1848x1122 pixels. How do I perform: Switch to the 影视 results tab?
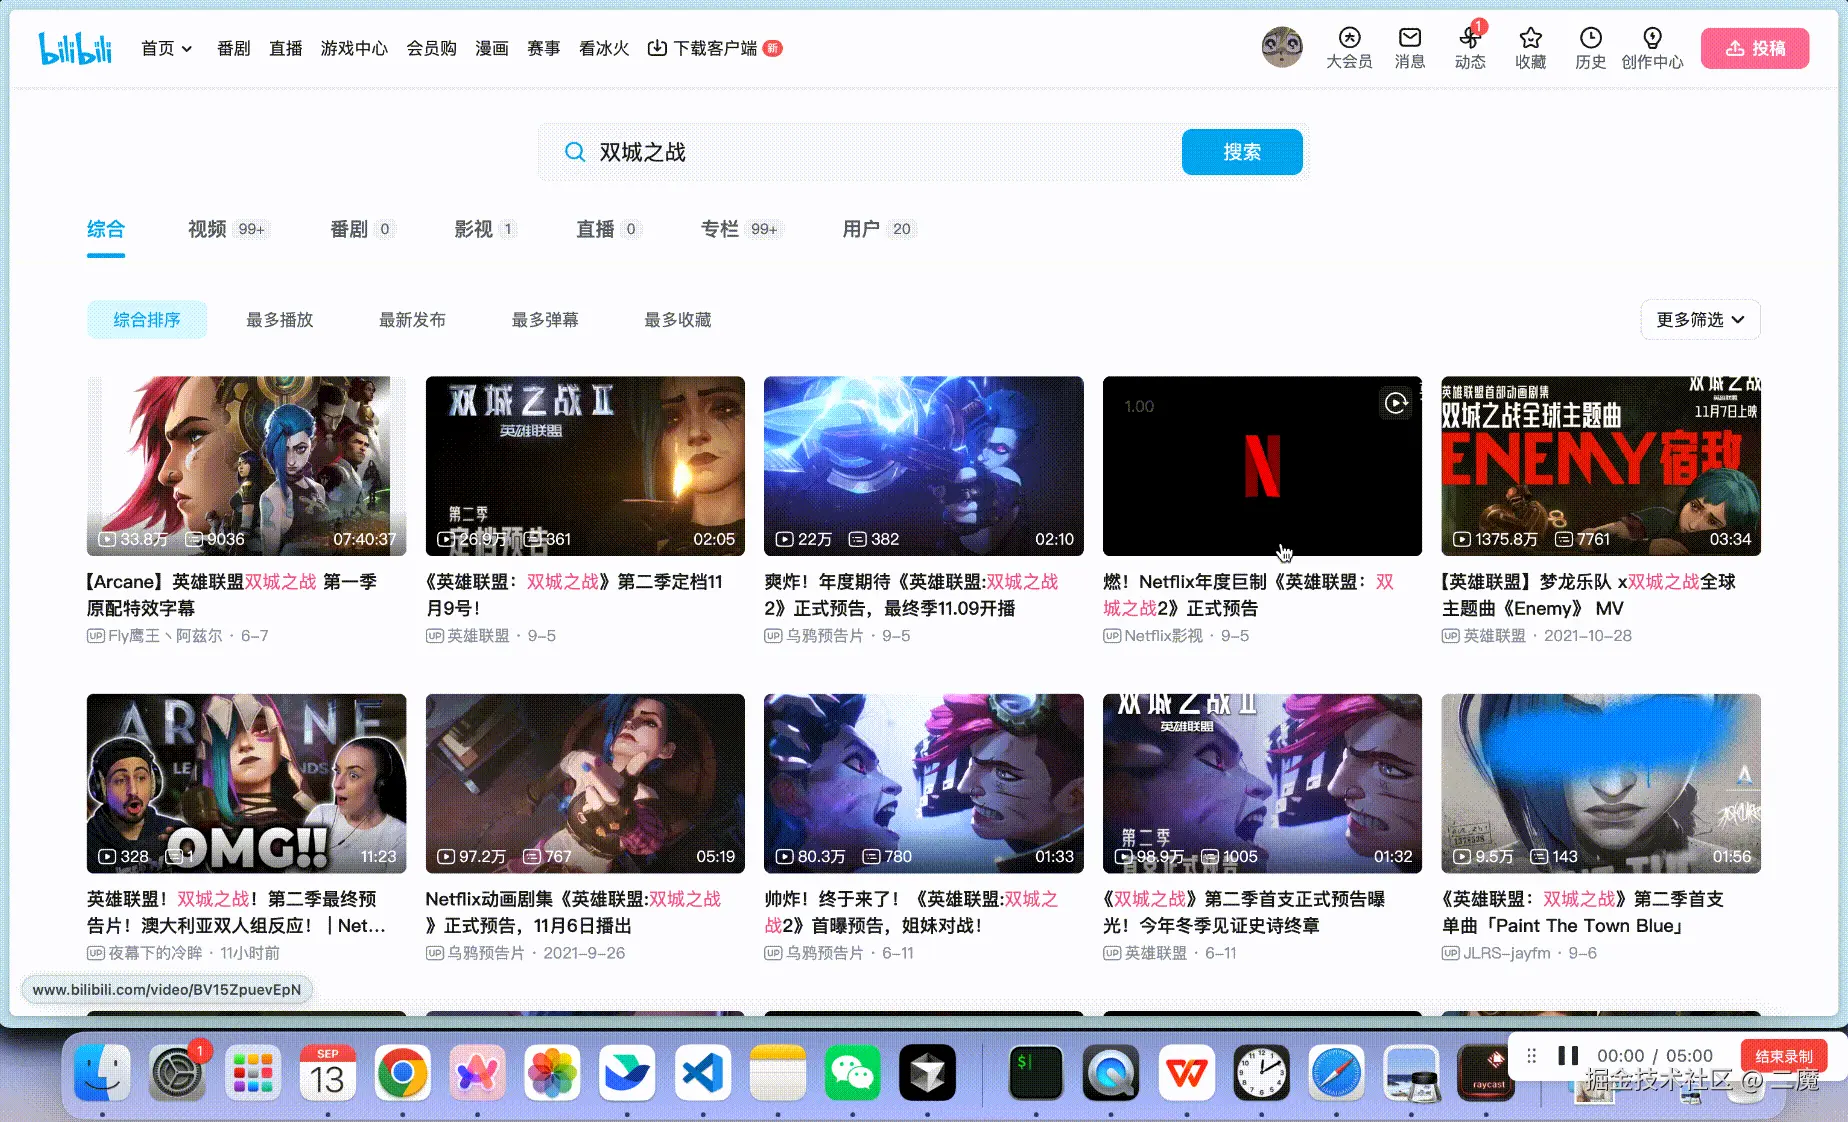485,229
